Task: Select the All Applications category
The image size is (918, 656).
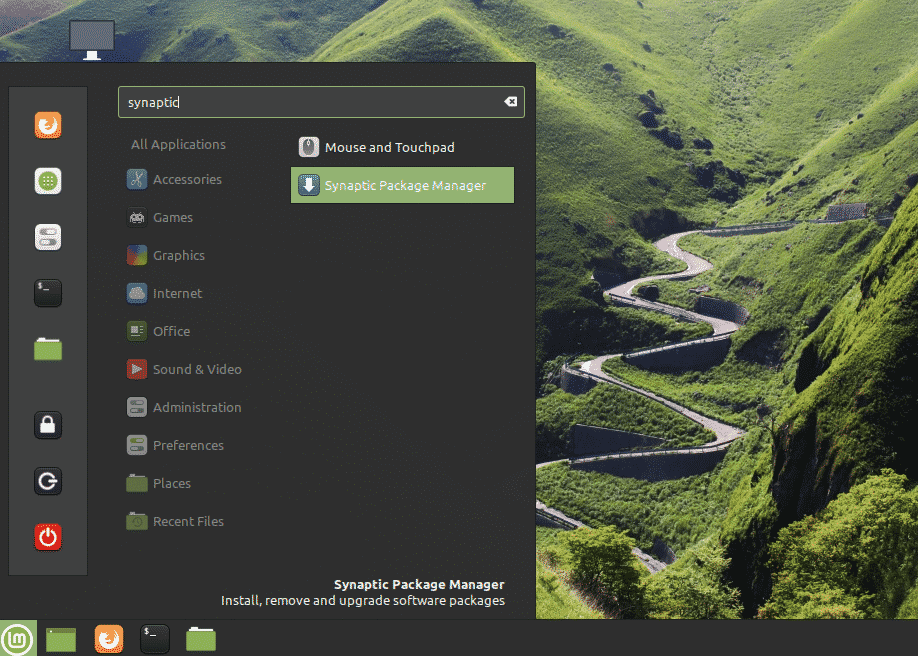Action: 179,145
